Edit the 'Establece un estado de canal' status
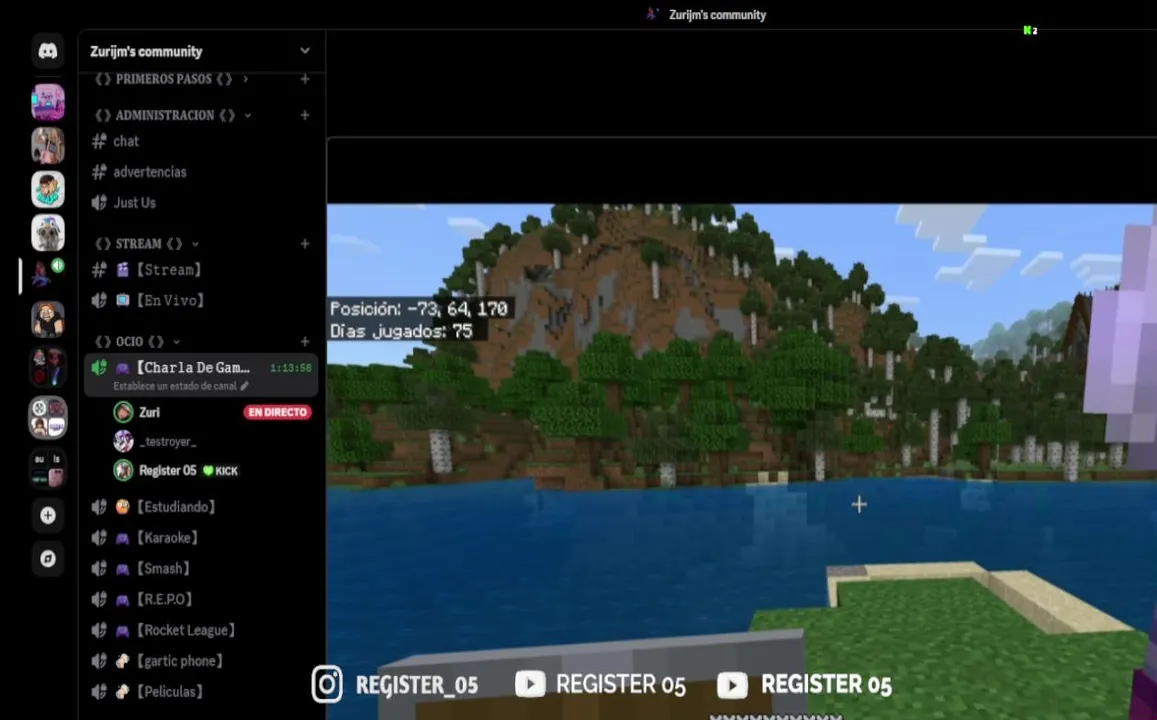Image resolution: width=1157 pixels, height=720 pixels. [181, 386]
